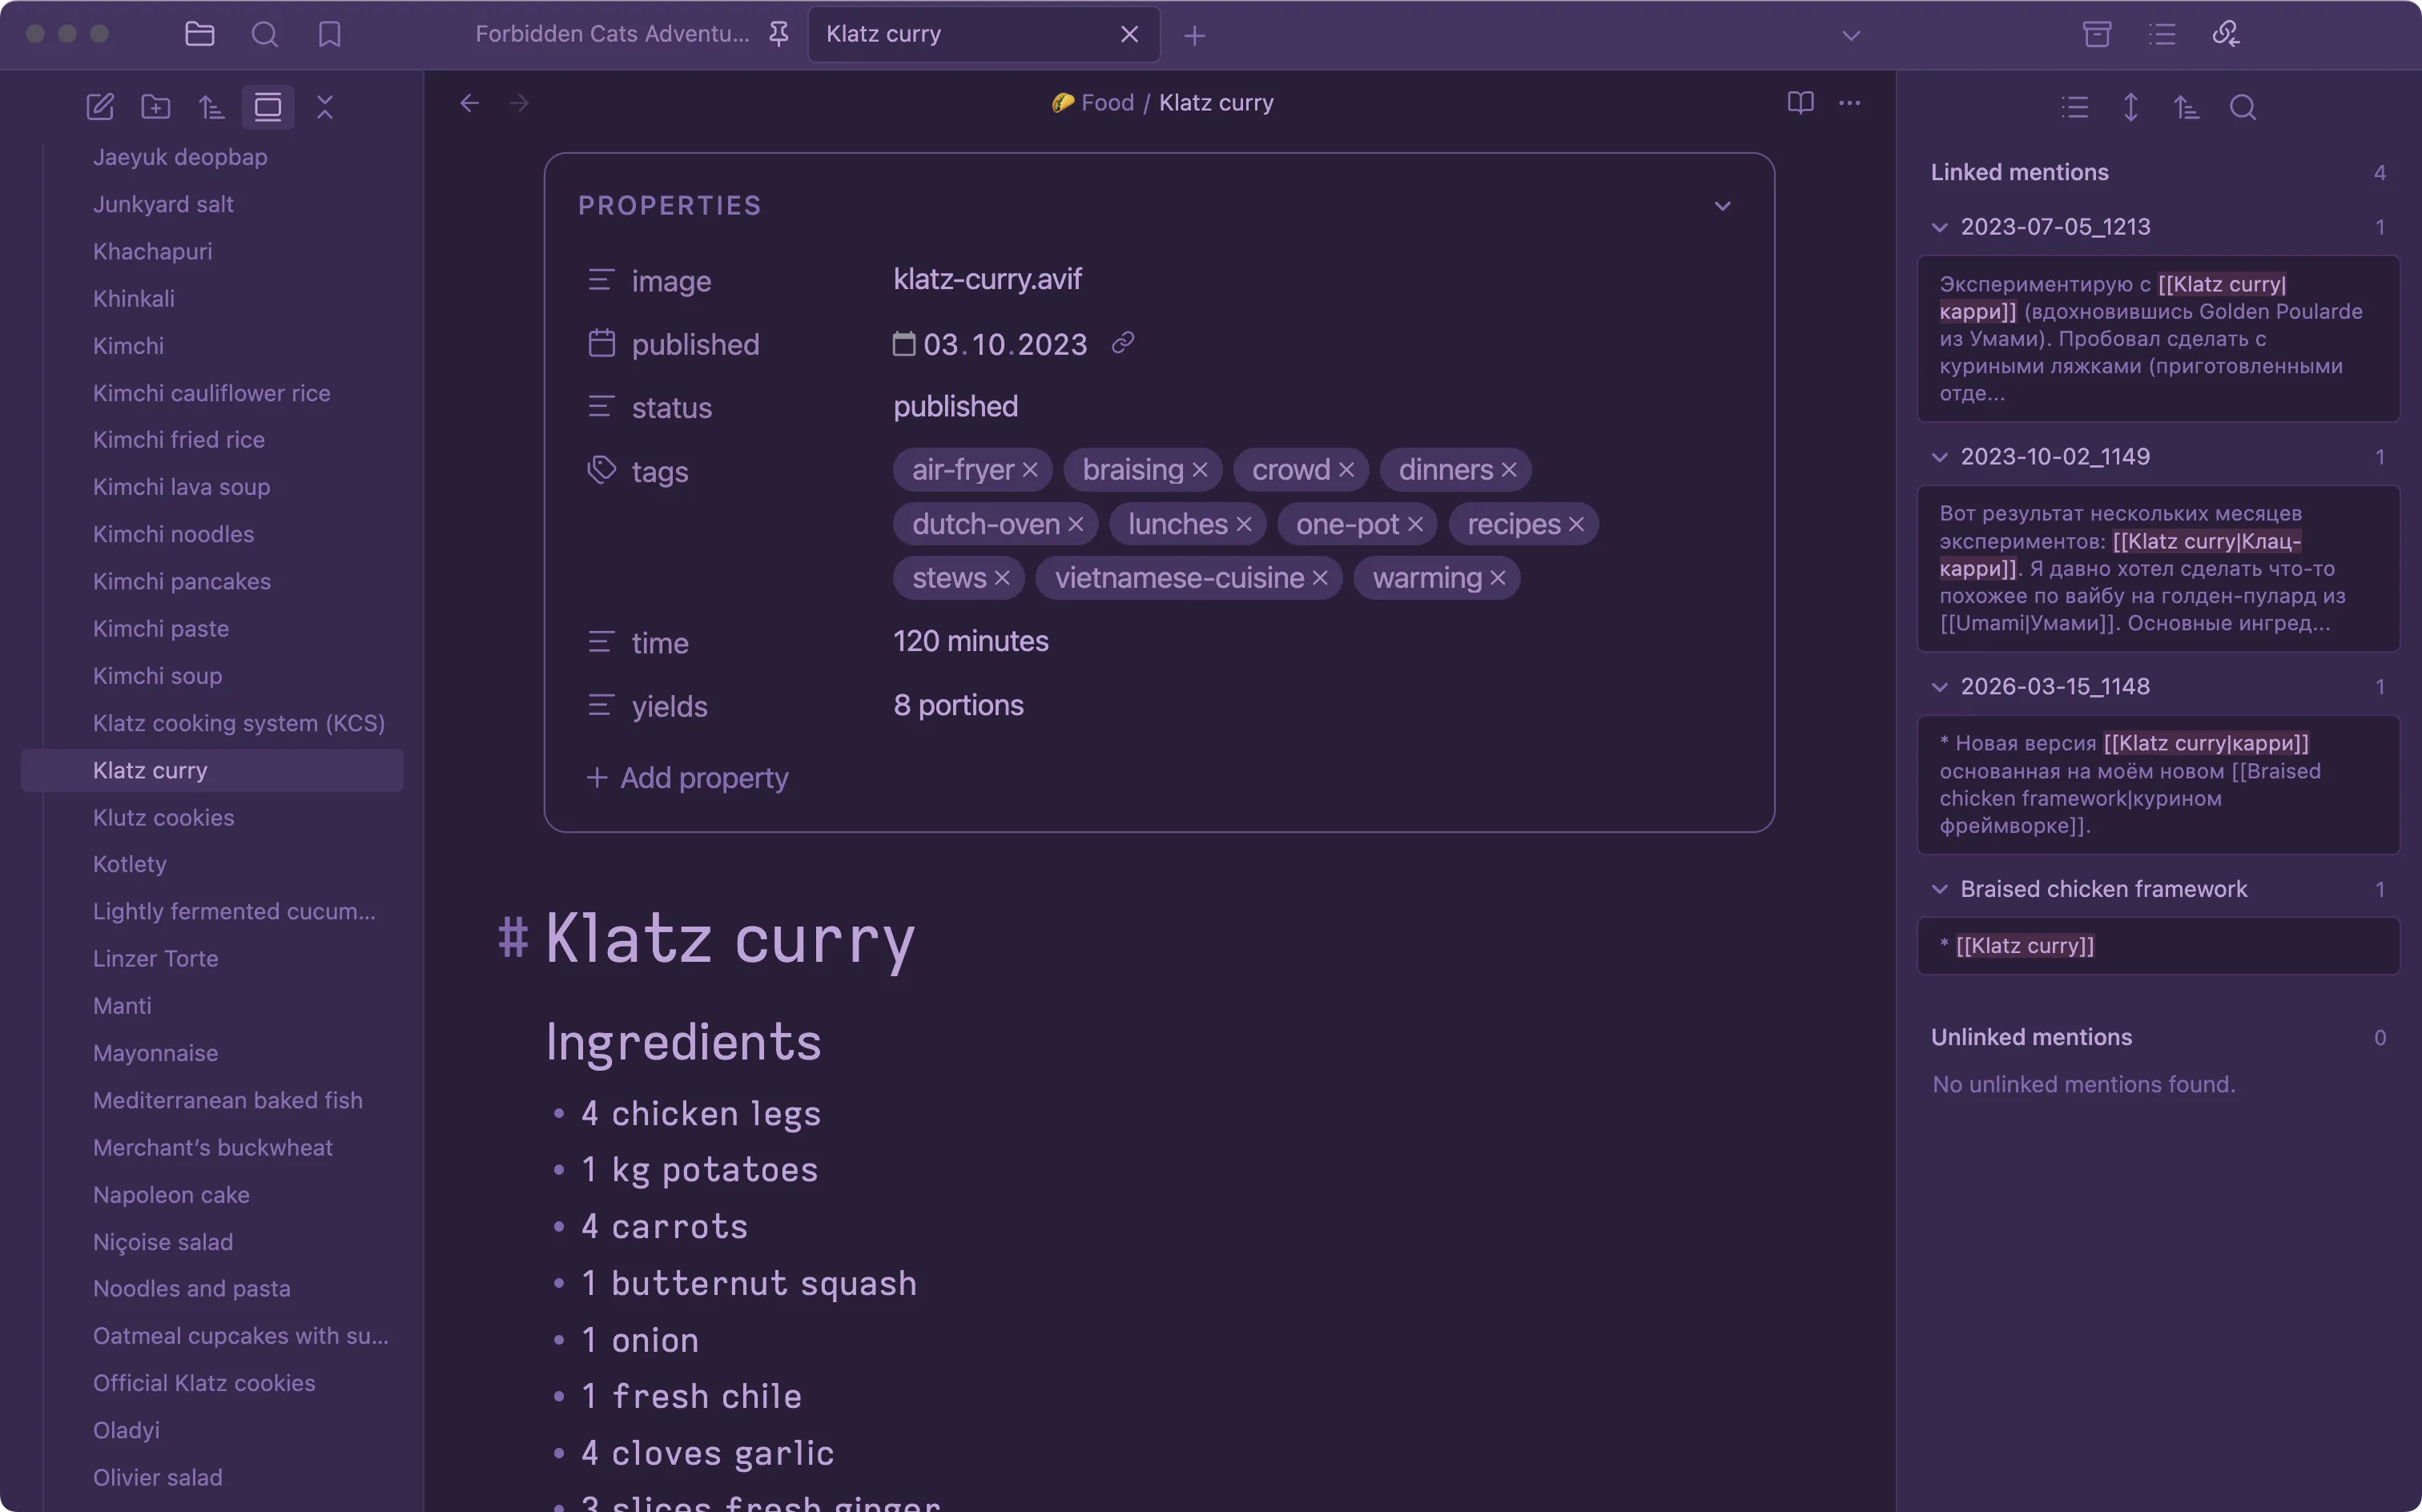The width and height of the screenshot is (2422, 1512).
Task: Open [[Klatz curry]] mention in Braised chicken framework
Action: point(2025,946)
